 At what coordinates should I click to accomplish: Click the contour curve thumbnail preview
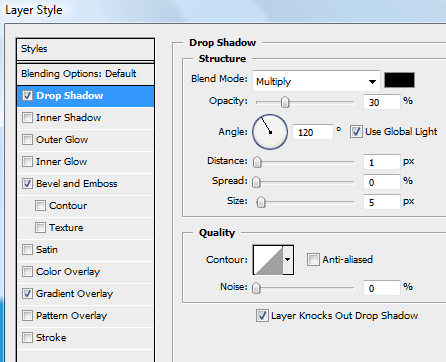(x=268, y=260)
